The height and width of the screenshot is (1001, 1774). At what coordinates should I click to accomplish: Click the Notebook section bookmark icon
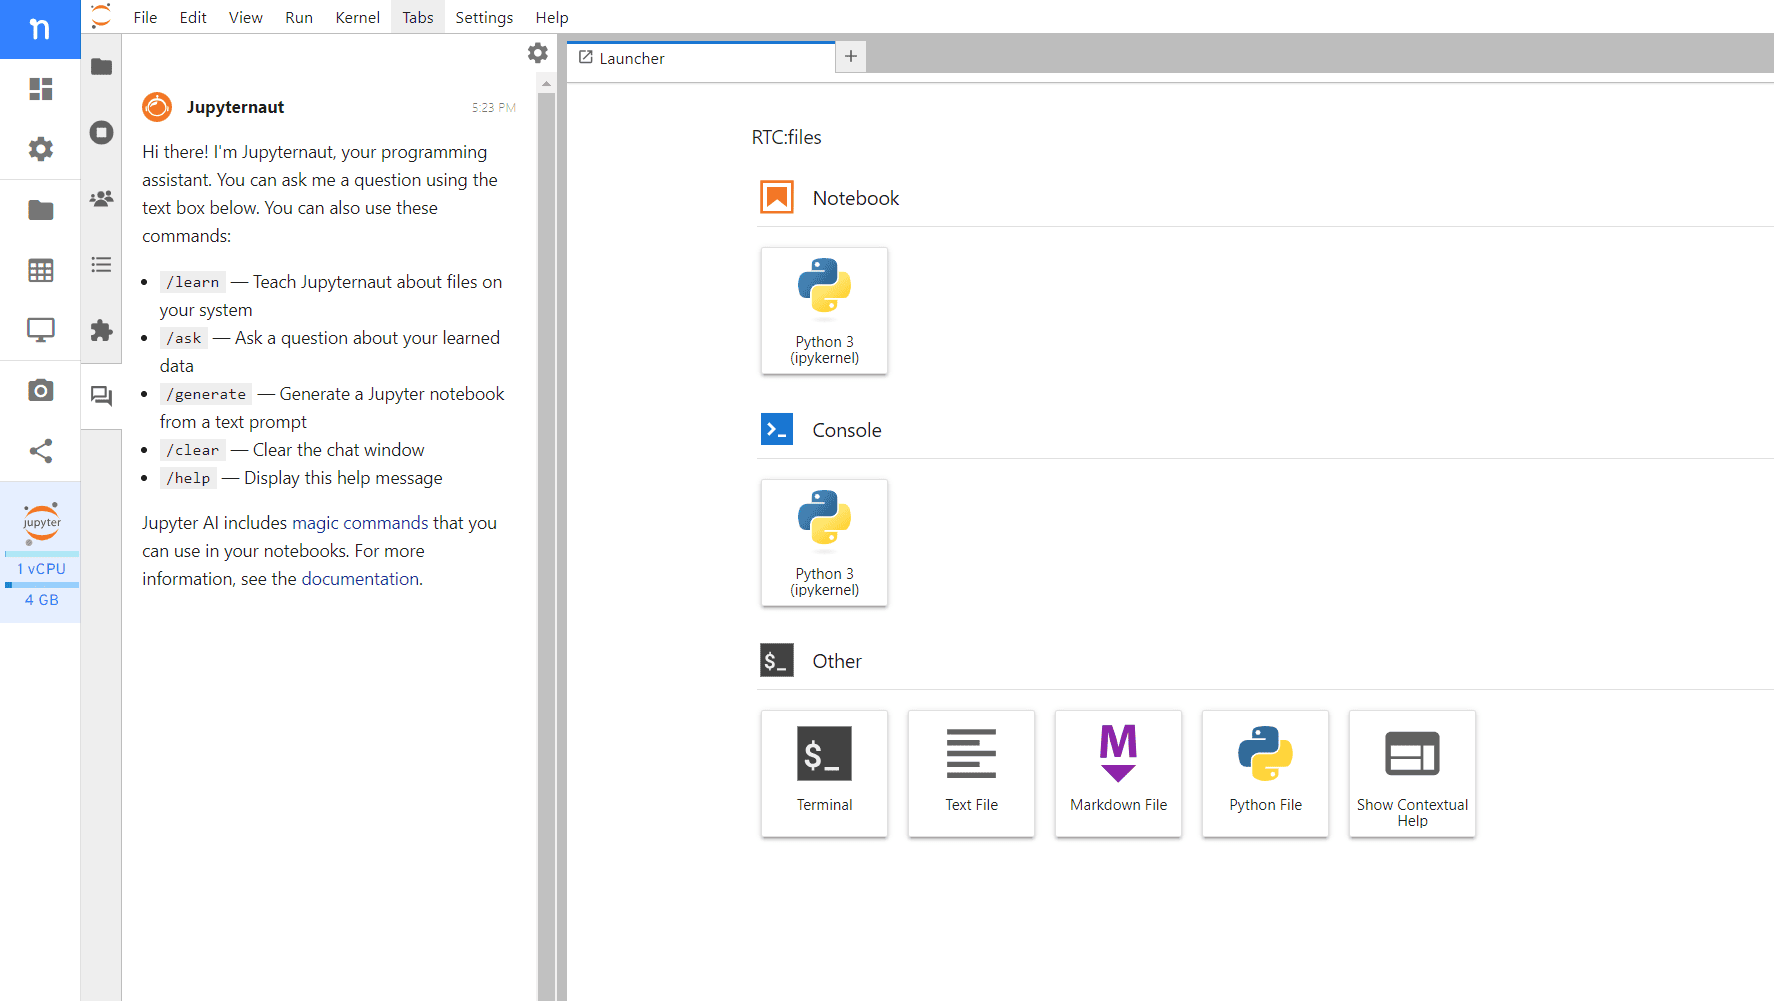click(777, 197)
